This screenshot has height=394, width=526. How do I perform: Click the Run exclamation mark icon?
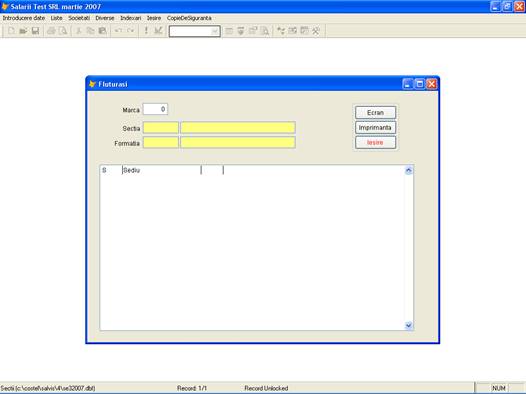point(146,31)
